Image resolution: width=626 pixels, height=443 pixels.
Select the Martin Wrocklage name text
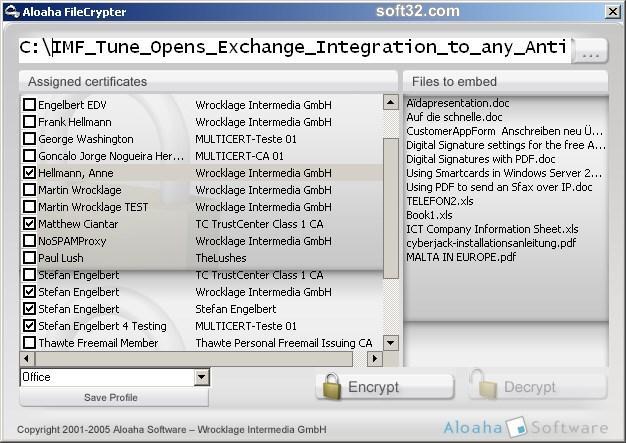tap(79, 190)
